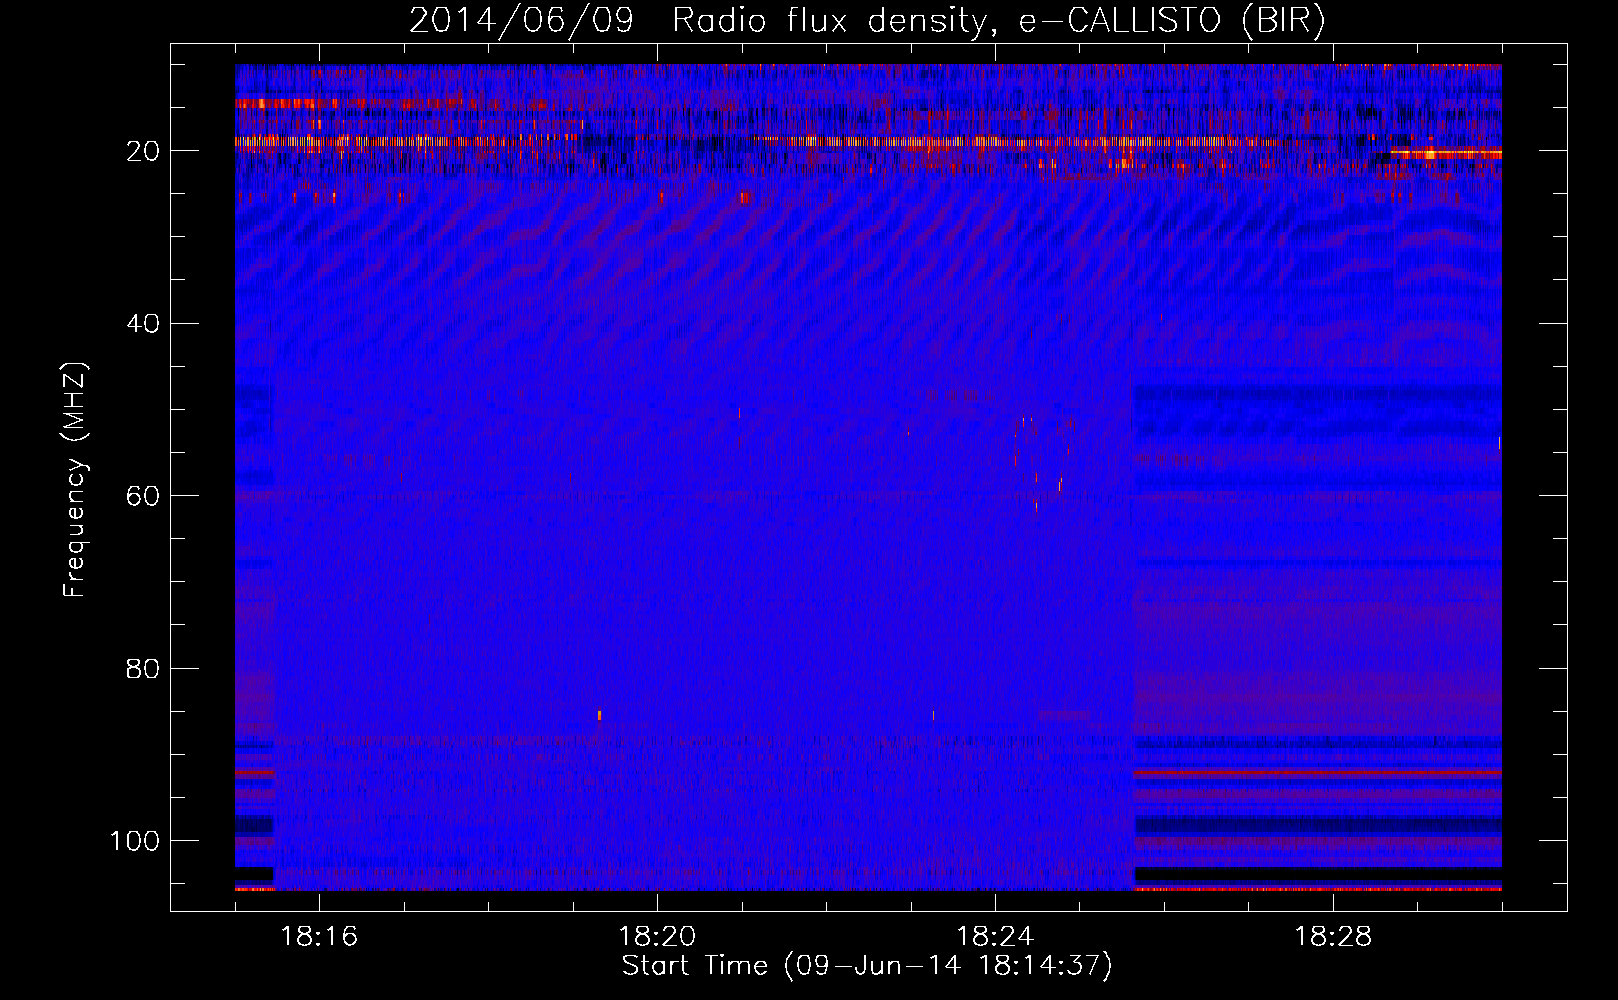Click the '18:24' time tick label
Screen dimensions: 1618x1000
coord(995,937)
